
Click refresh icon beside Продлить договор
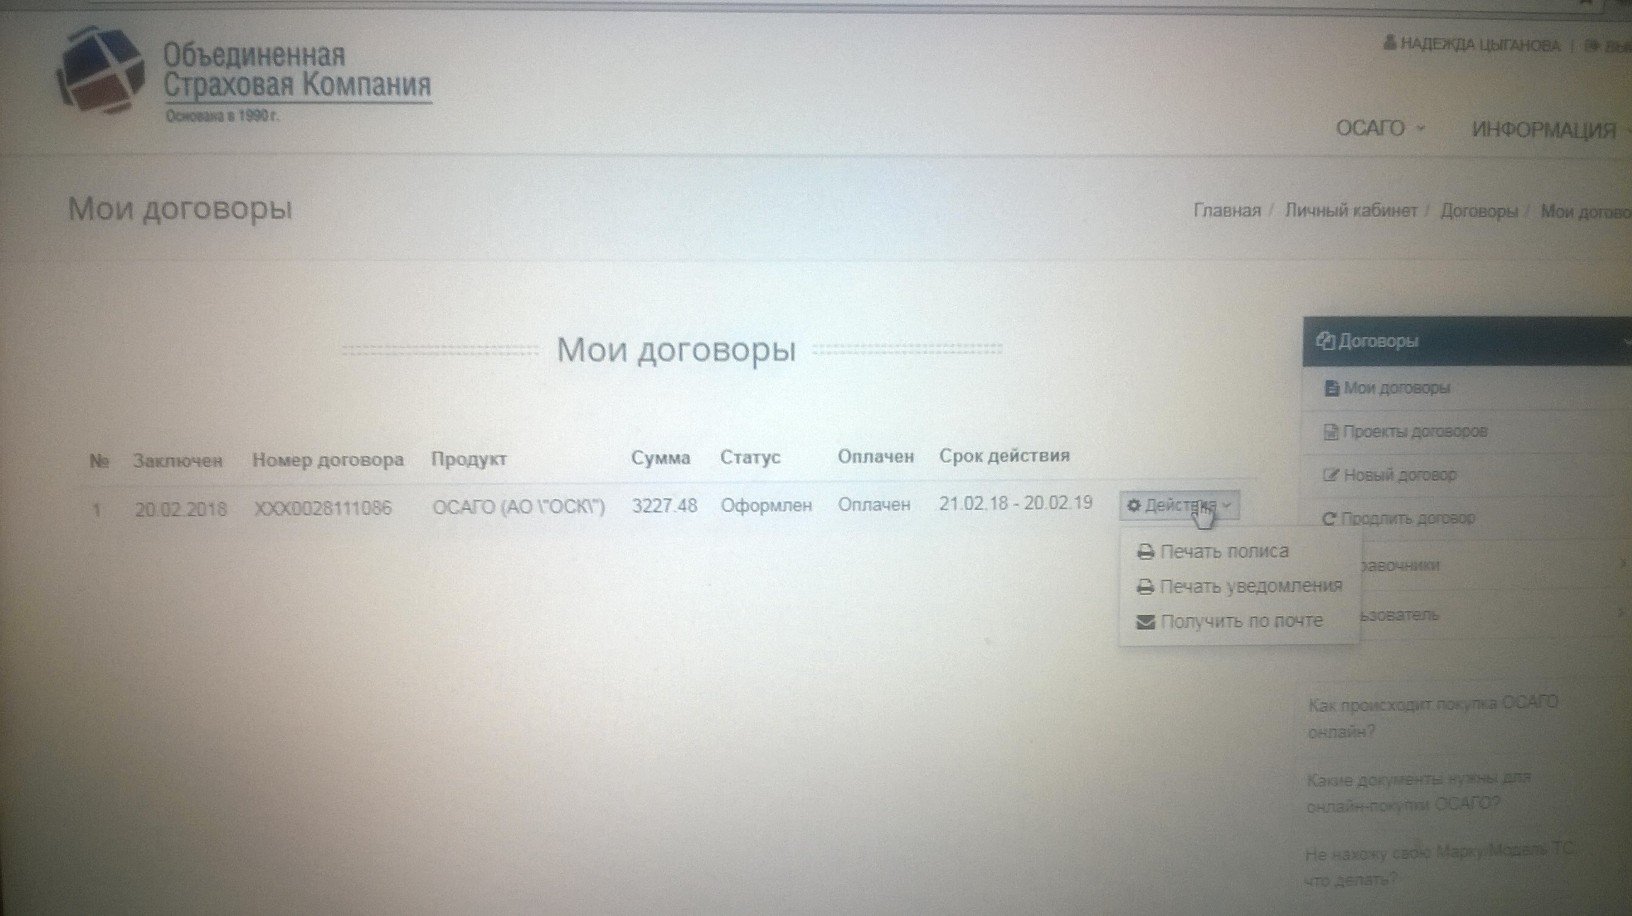(1329, 518)
